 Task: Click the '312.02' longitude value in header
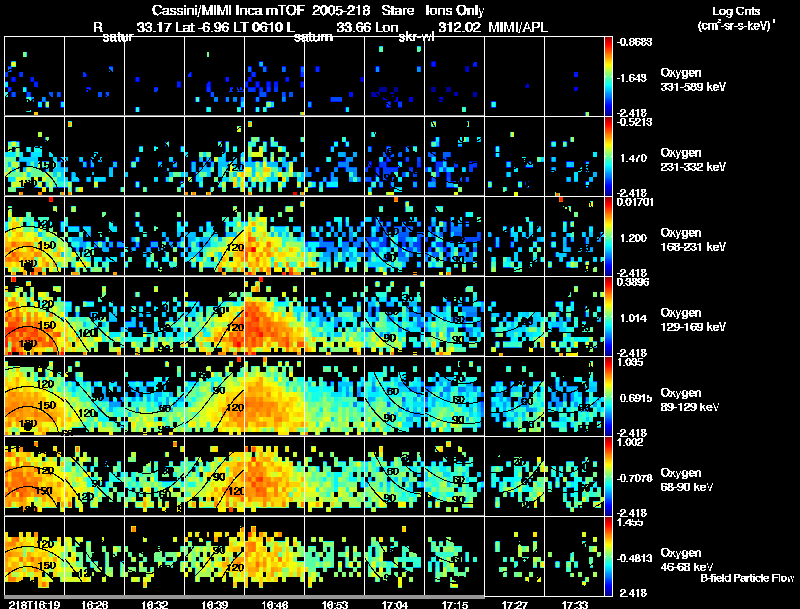[x=459, y=27]
